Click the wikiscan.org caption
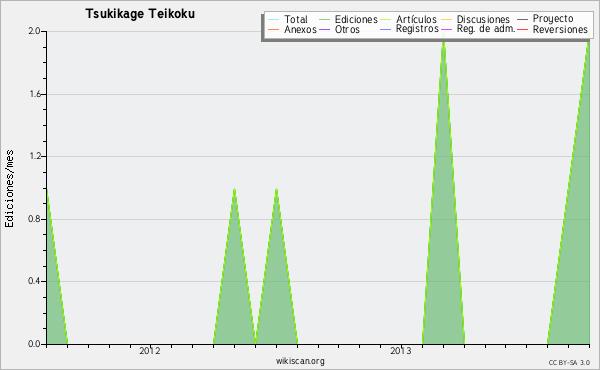Screen dimensions: 600x370 [300, 361]
